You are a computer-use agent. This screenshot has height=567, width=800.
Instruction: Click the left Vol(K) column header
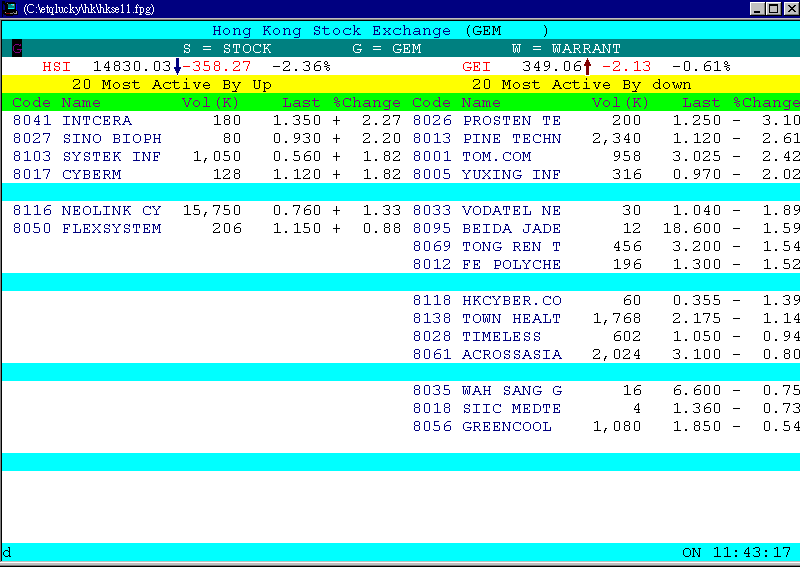pyautogui.click(x=210, y=103)
